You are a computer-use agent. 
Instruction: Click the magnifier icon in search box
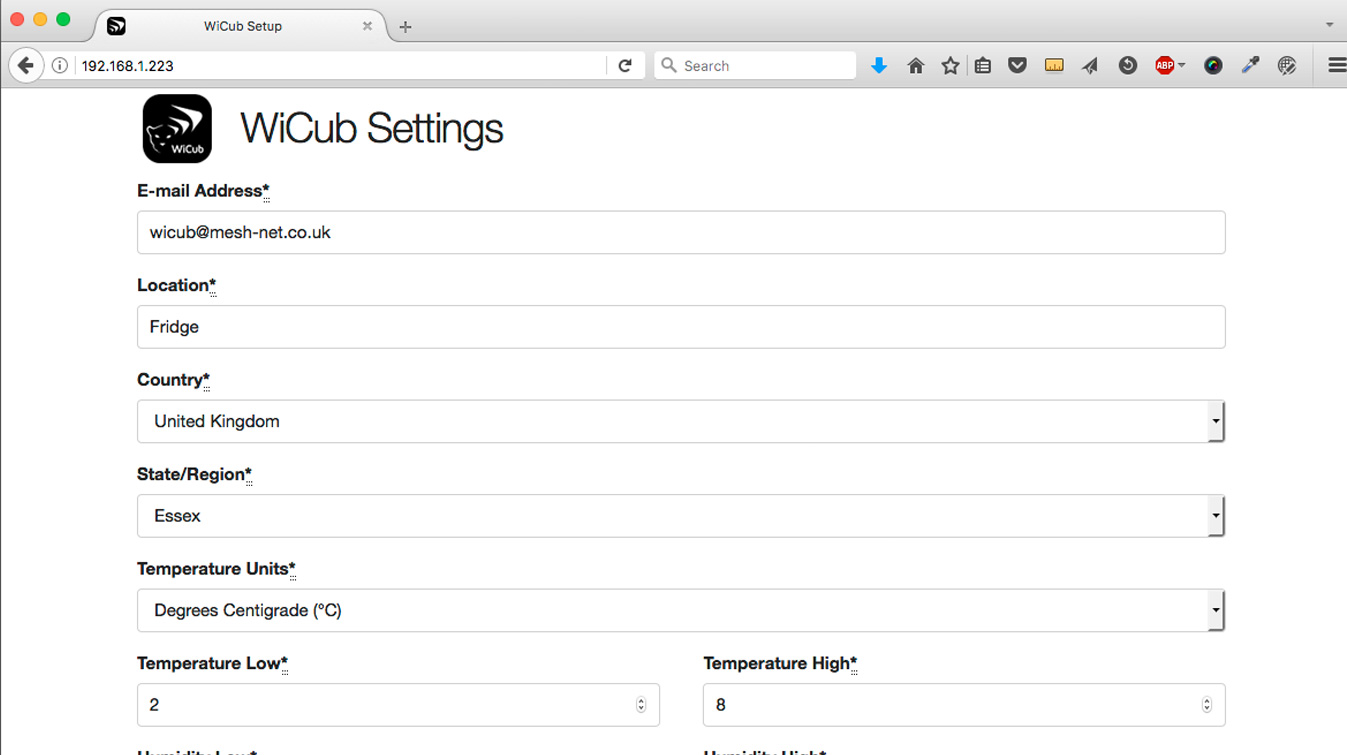(669, 66)
